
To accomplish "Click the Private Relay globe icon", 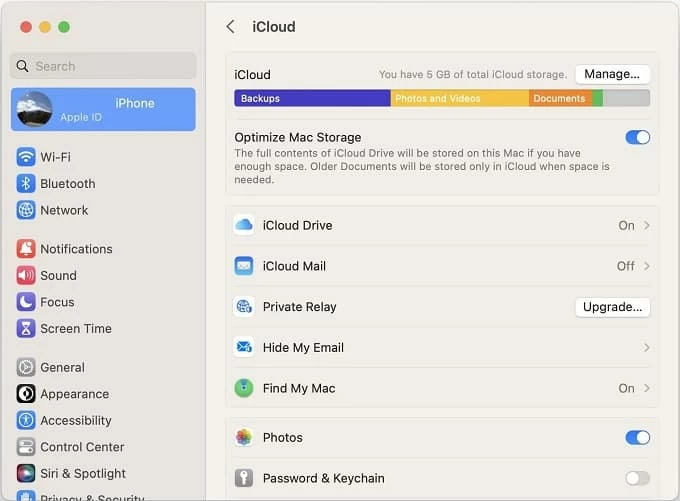I will (x=244, y=307).
